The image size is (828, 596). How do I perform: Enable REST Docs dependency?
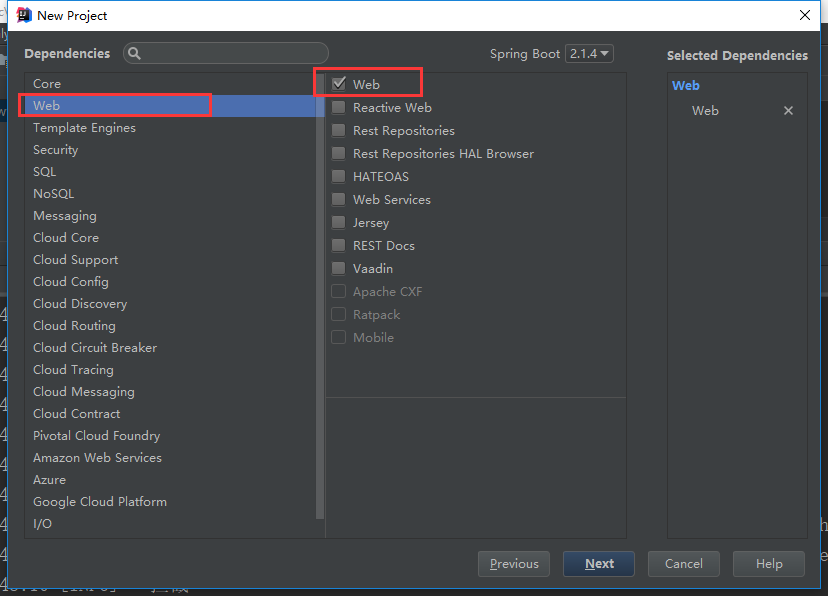[338, 245]
